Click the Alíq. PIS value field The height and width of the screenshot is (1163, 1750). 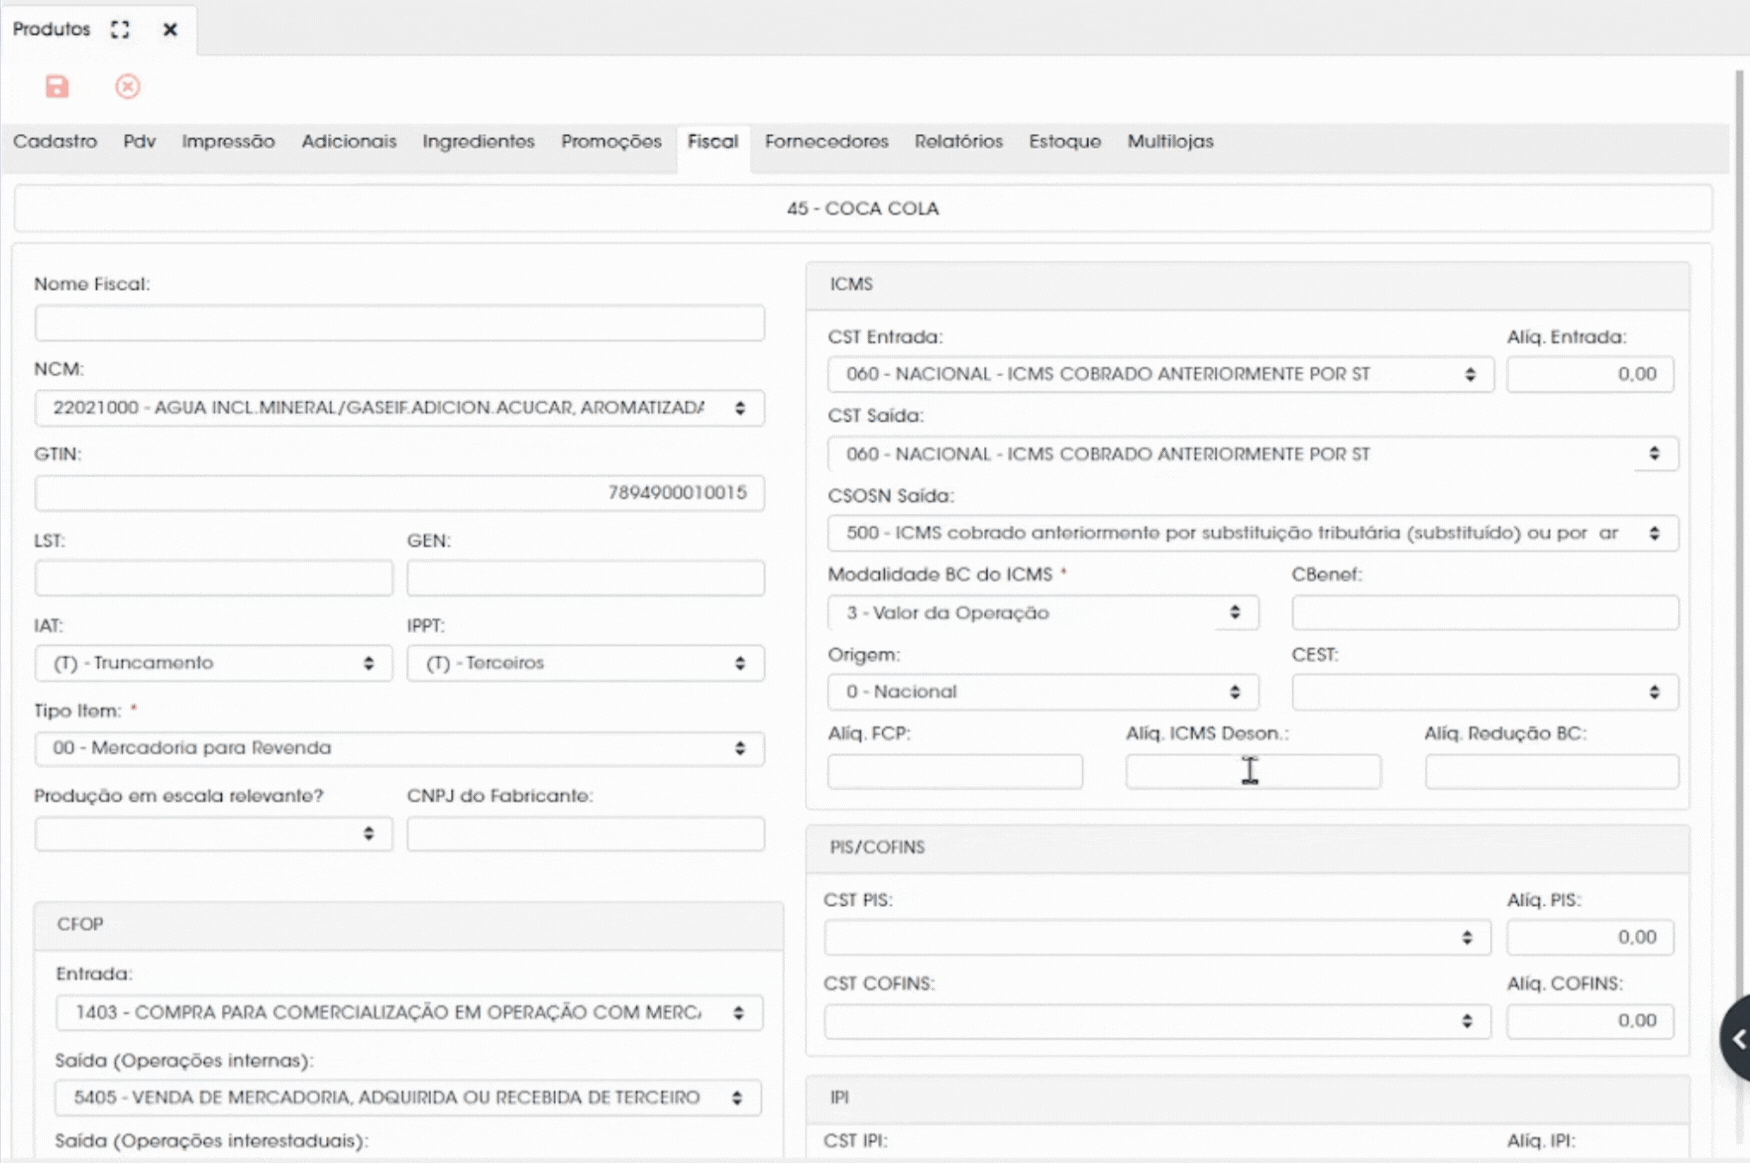[x=1590, y=937]
